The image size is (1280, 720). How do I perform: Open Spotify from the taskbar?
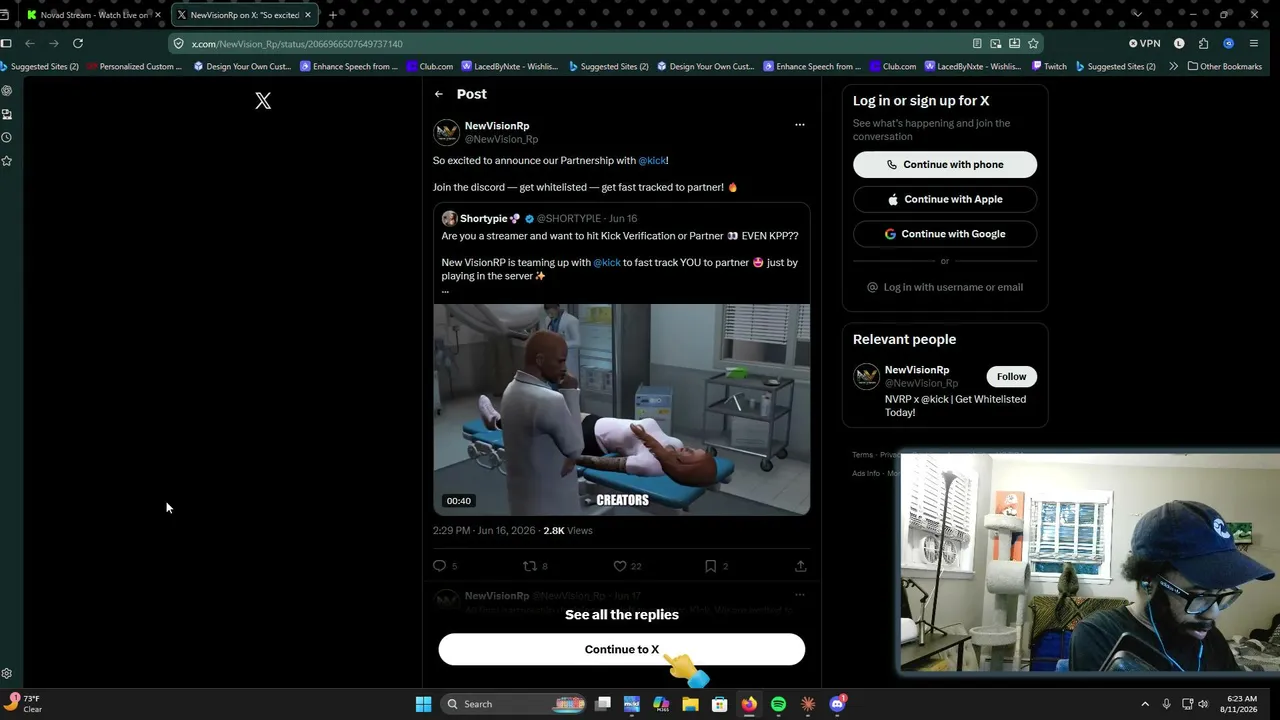[779, 704]
